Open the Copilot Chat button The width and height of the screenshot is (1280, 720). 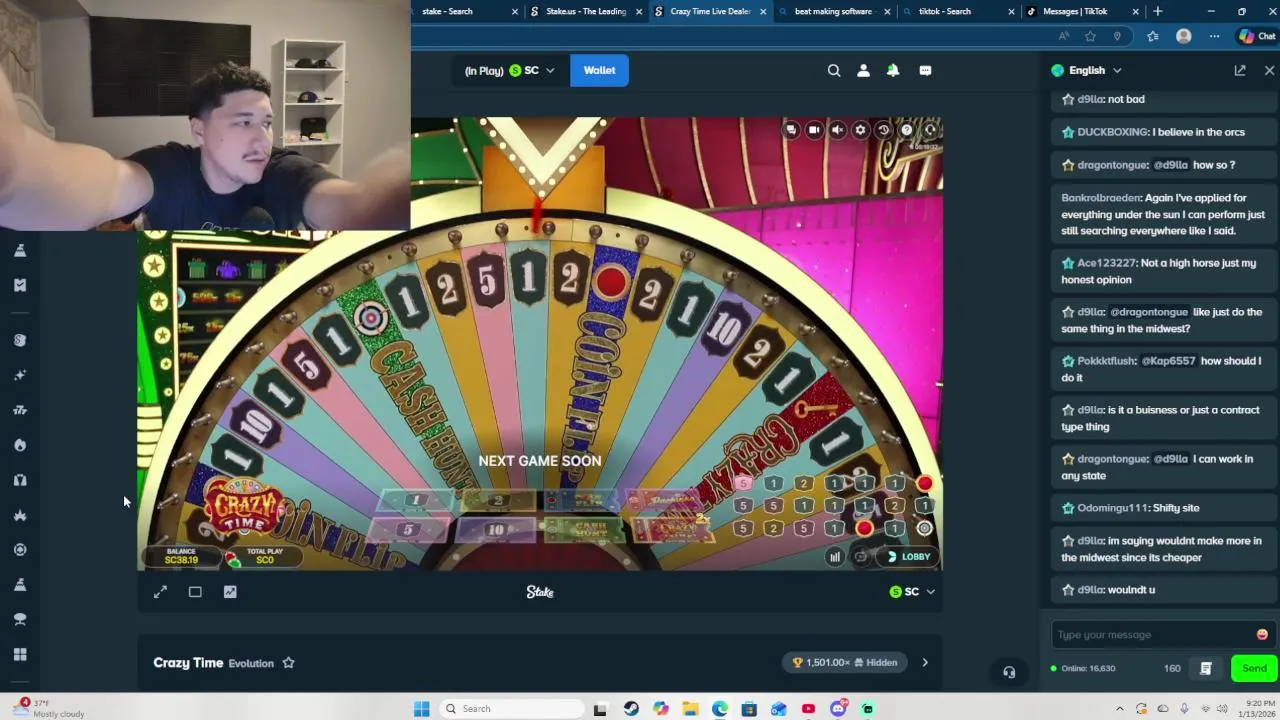tap(1256, 36)
